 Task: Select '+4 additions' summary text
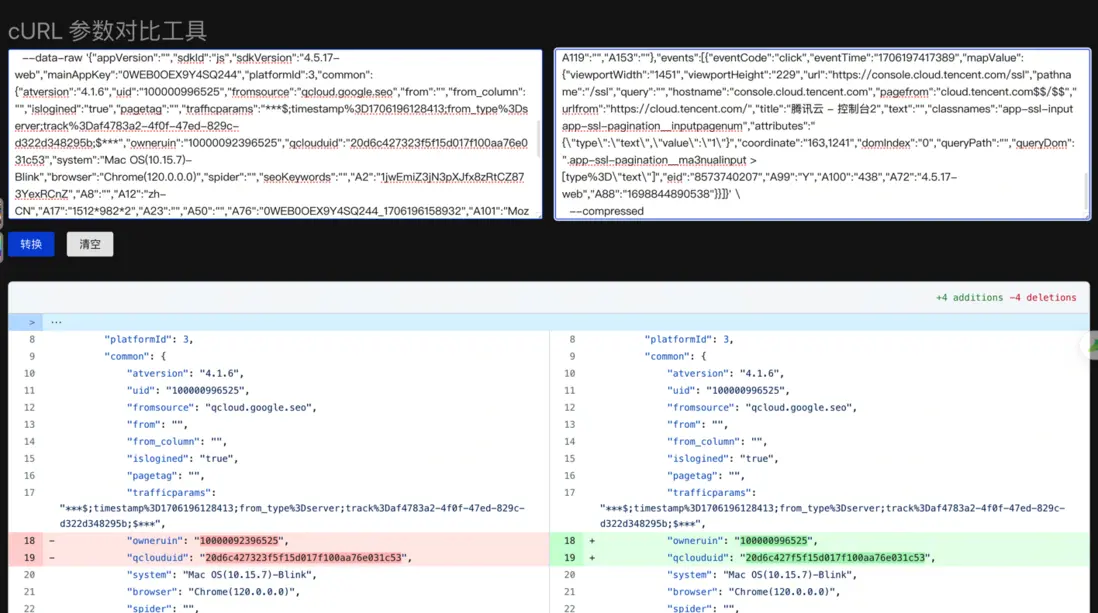click(x=969, y=298)
